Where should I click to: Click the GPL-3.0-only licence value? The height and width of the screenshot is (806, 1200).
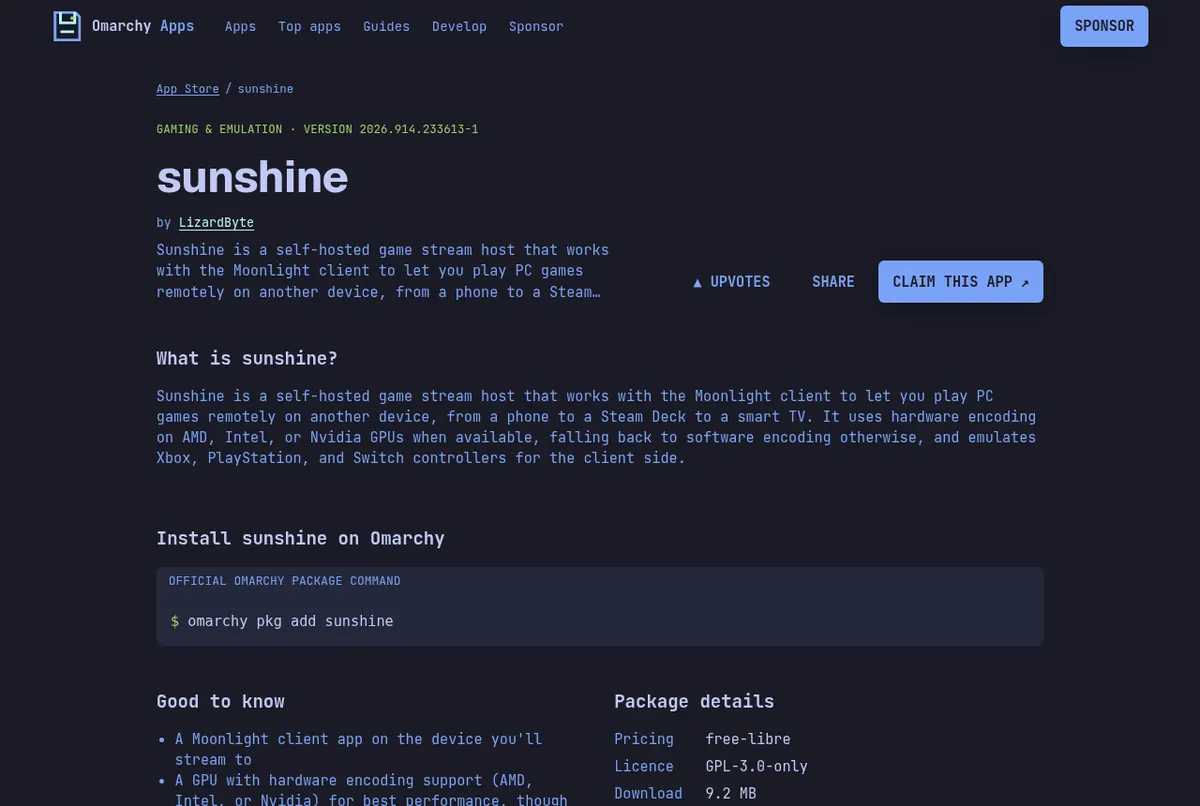[x=756, y=766]
